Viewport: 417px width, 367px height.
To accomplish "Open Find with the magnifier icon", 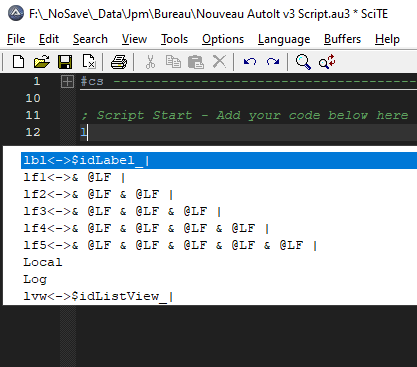I will [x=303, y=62].
